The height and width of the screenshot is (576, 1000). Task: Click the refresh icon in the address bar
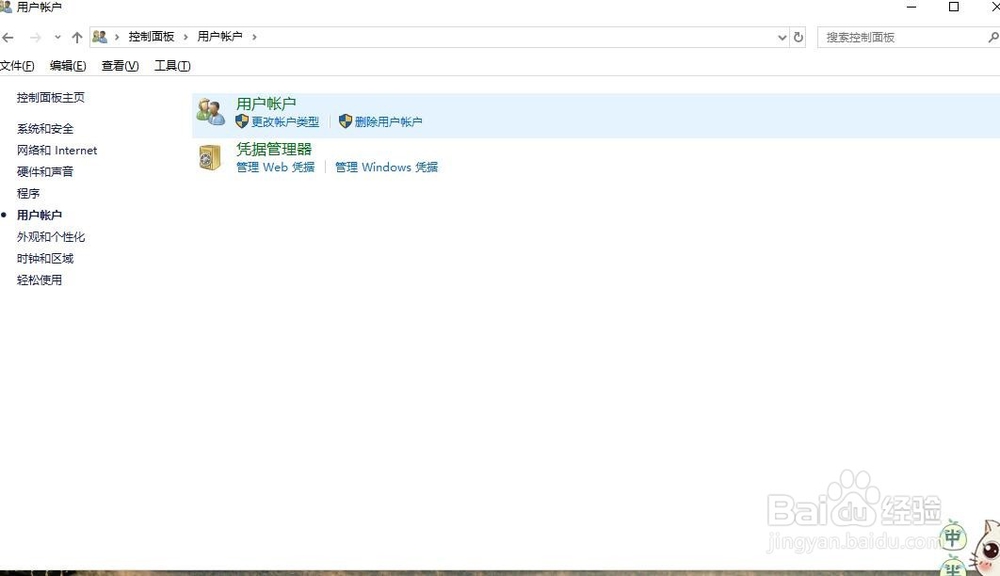798,37
